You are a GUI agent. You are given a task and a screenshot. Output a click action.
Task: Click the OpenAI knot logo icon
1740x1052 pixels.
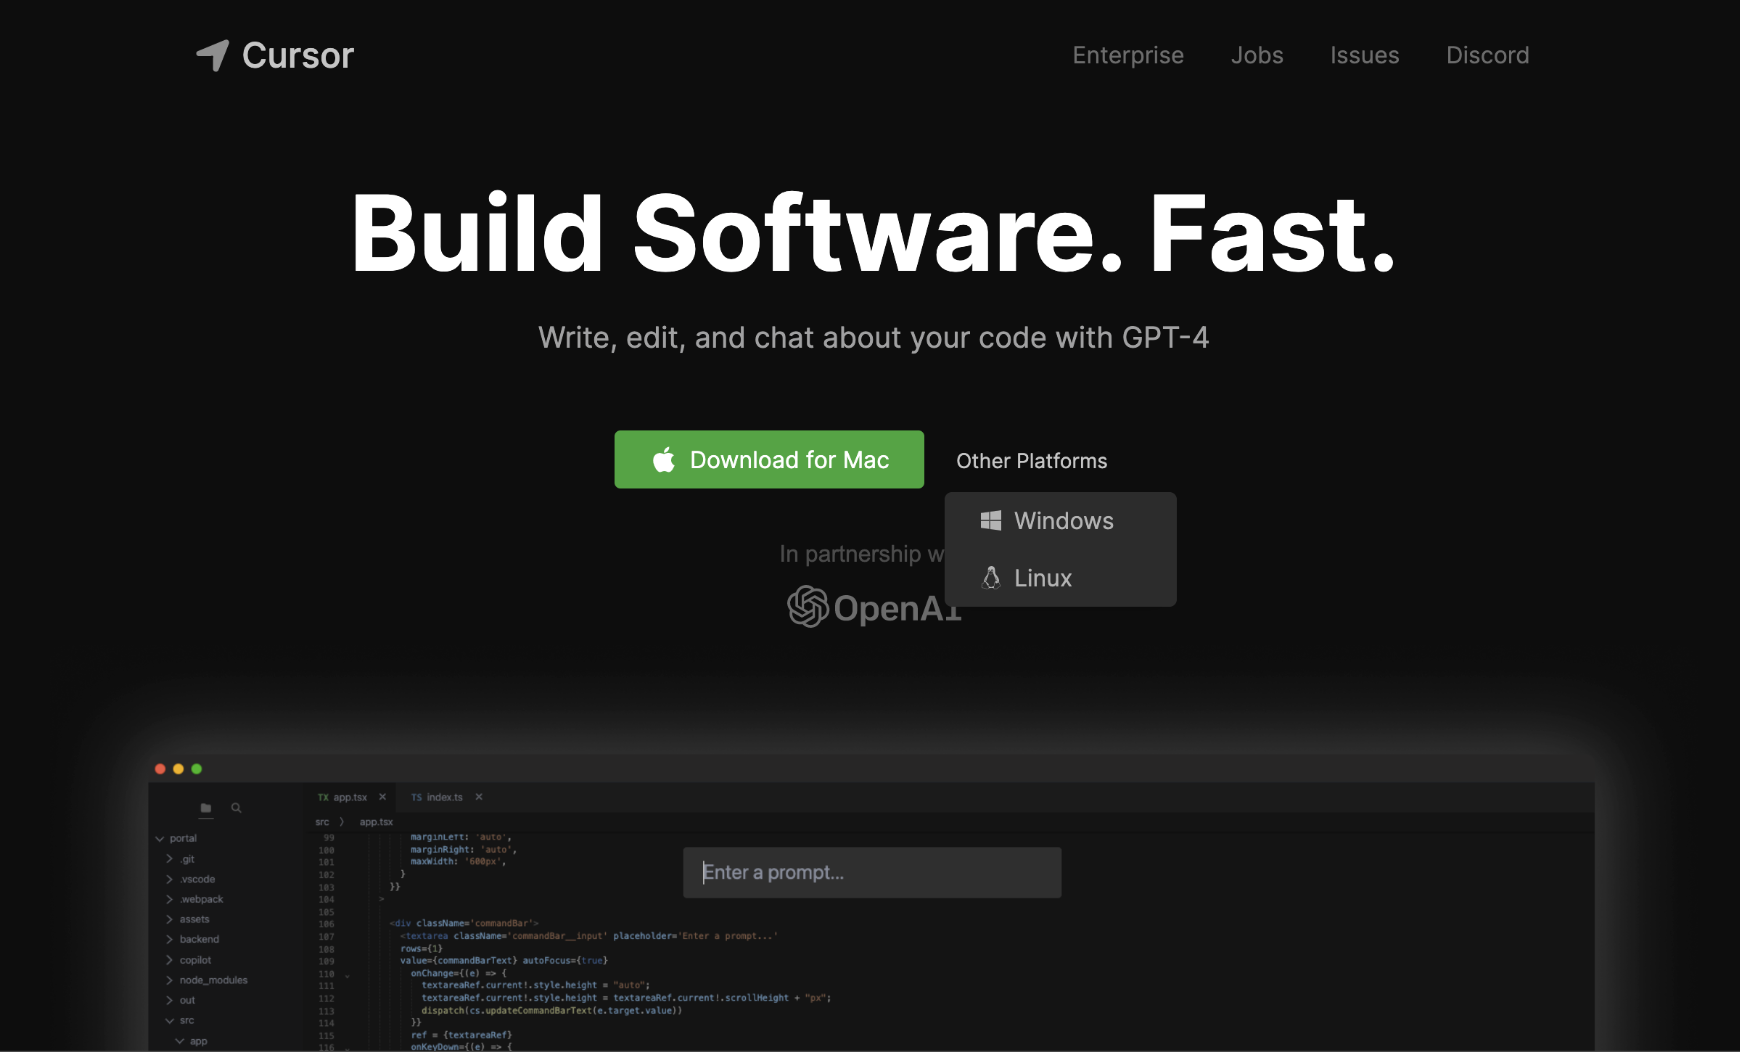tap(808, 607)
